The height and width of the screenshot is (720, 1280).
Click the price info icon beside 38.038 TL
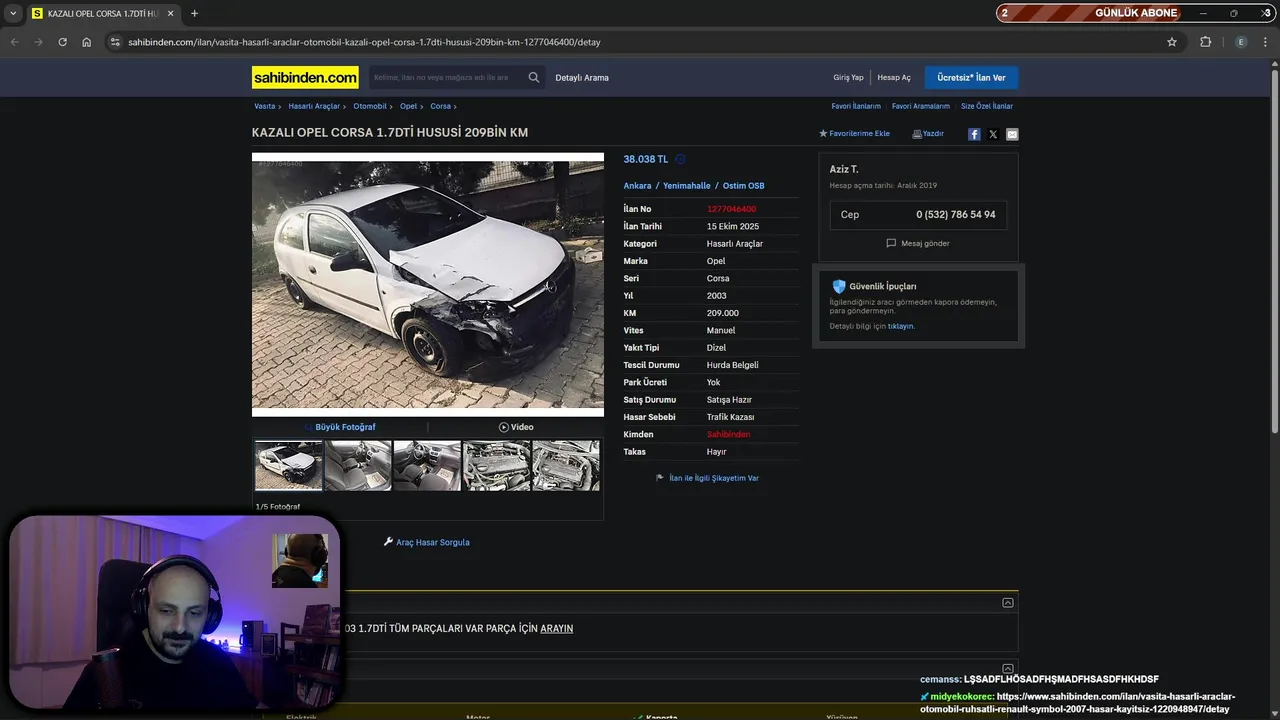680,159
